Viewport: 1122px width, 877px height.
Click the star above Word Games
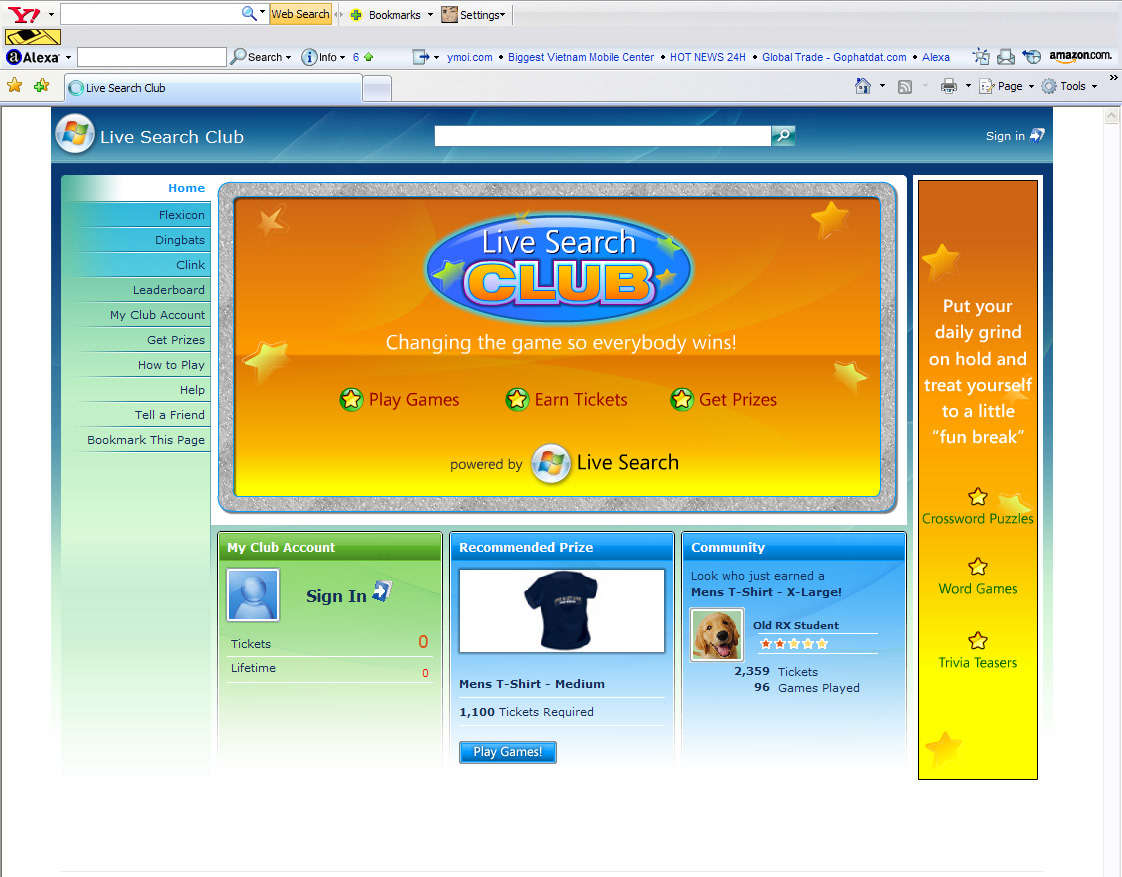[977, 567]
